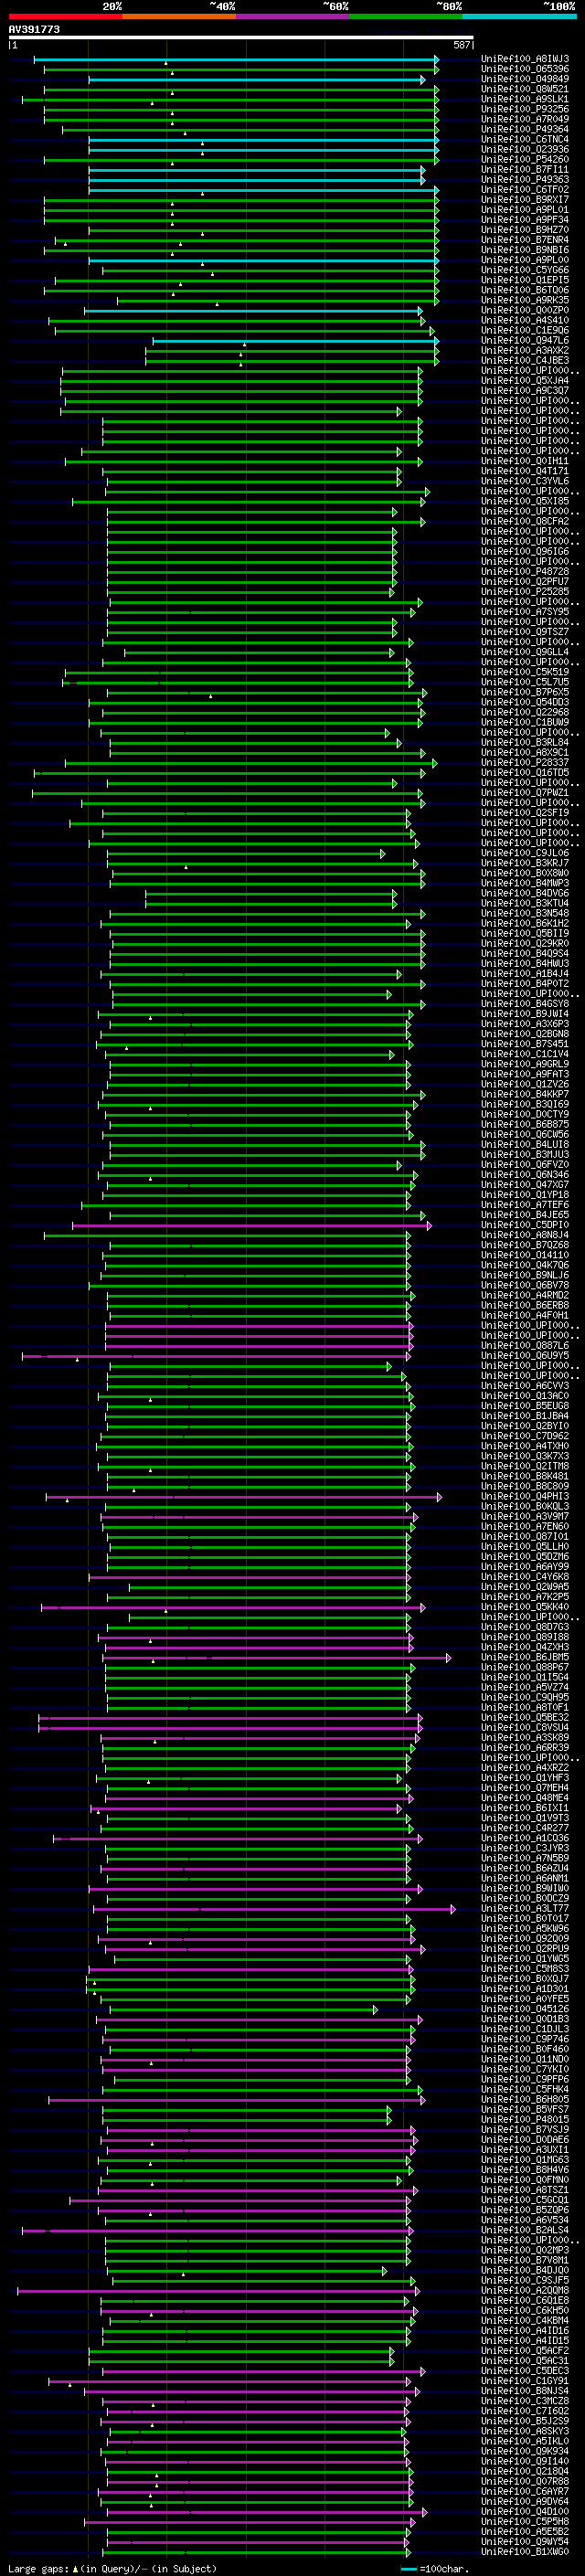Select hit UniRef100_Q947L6
Image resolution: width=585 pixels, height=2576 pixels.
point(524,340)
